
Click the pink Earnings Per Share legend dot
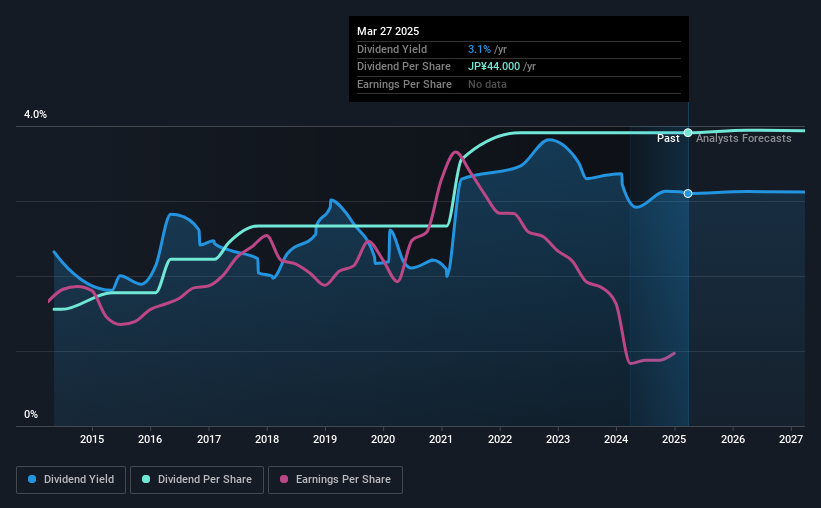point(284,479)
